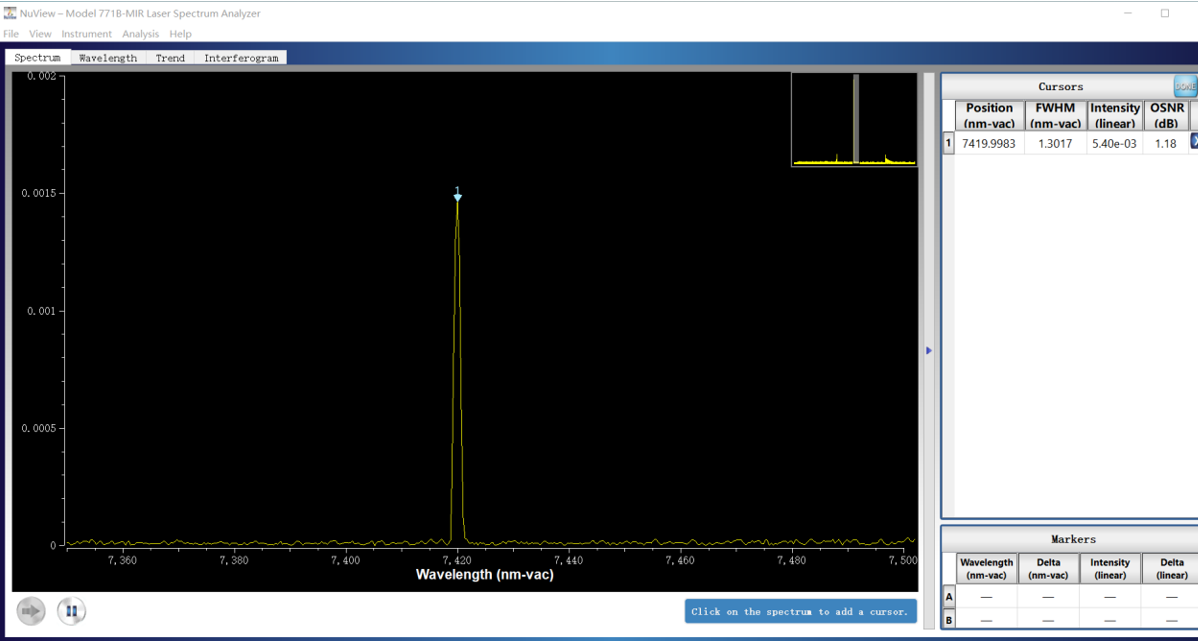The image size is (1198, 641).
Task: Switch to the Interferogram tab
Action: [x=241, y=58]
